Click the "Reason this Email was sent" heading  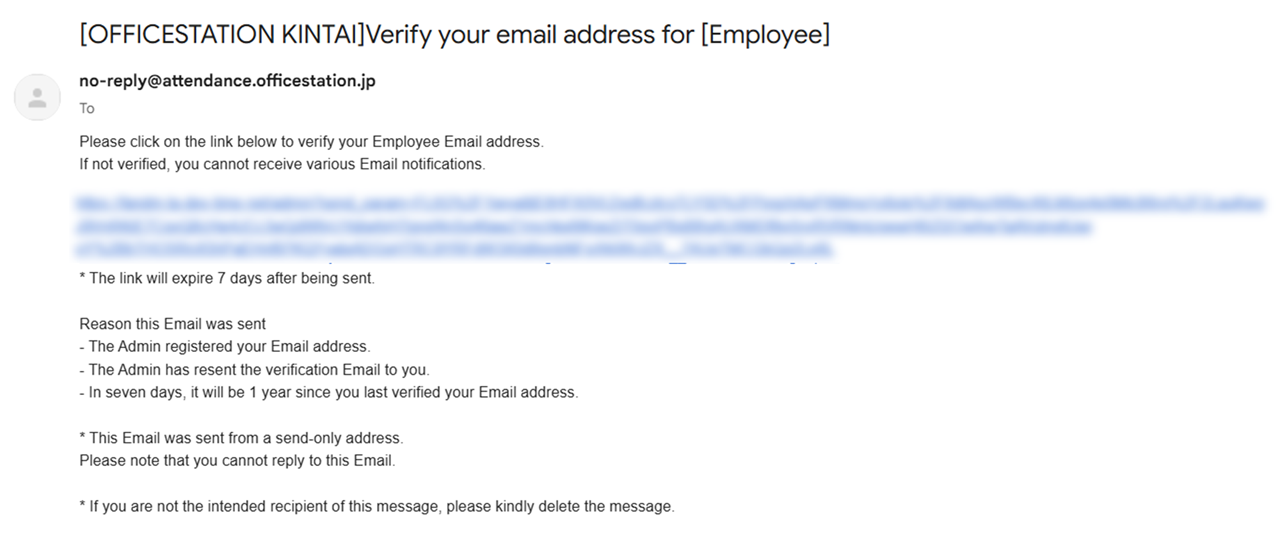click(172, 324)
